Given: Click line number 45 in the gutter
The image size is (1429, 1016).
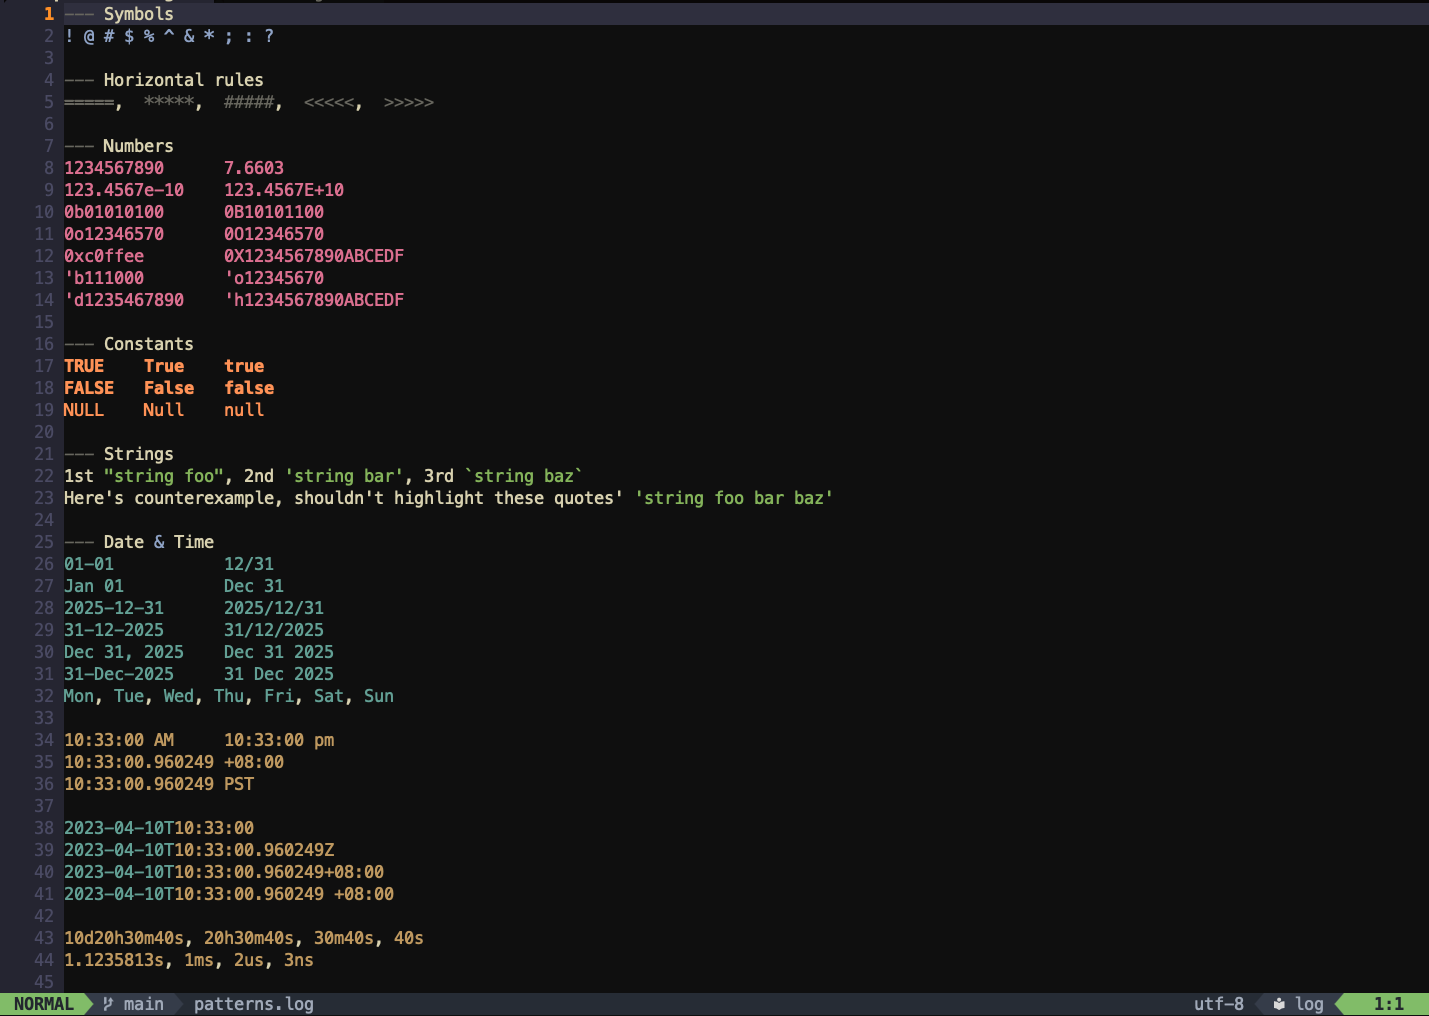Looking at the screenshot, I should click(44, 982).
